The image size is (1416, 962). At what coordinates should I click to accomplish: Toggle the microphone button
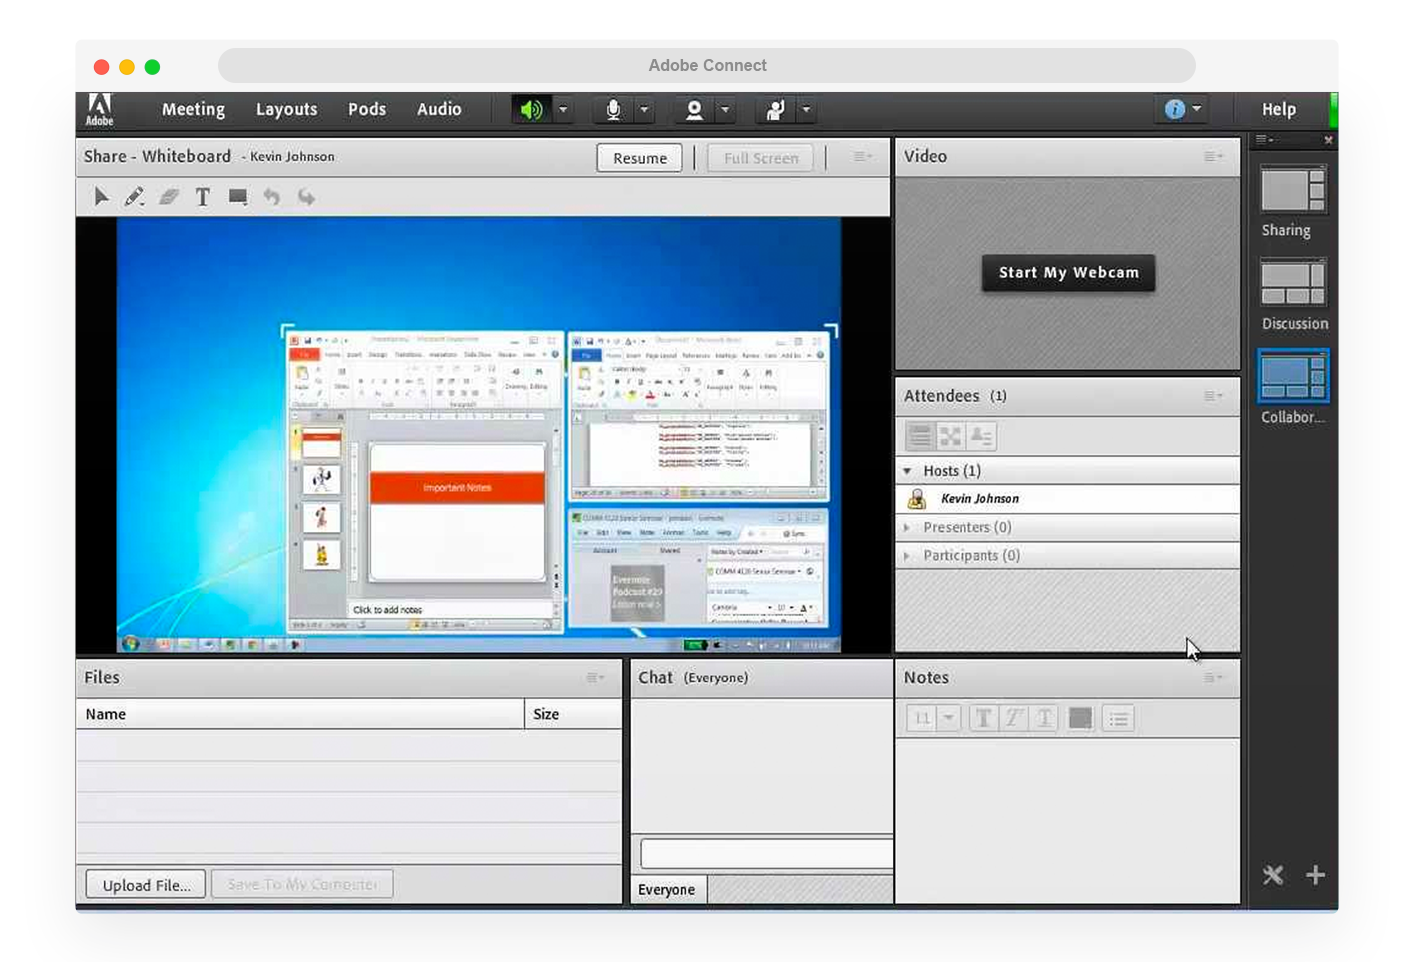(613, 110)
